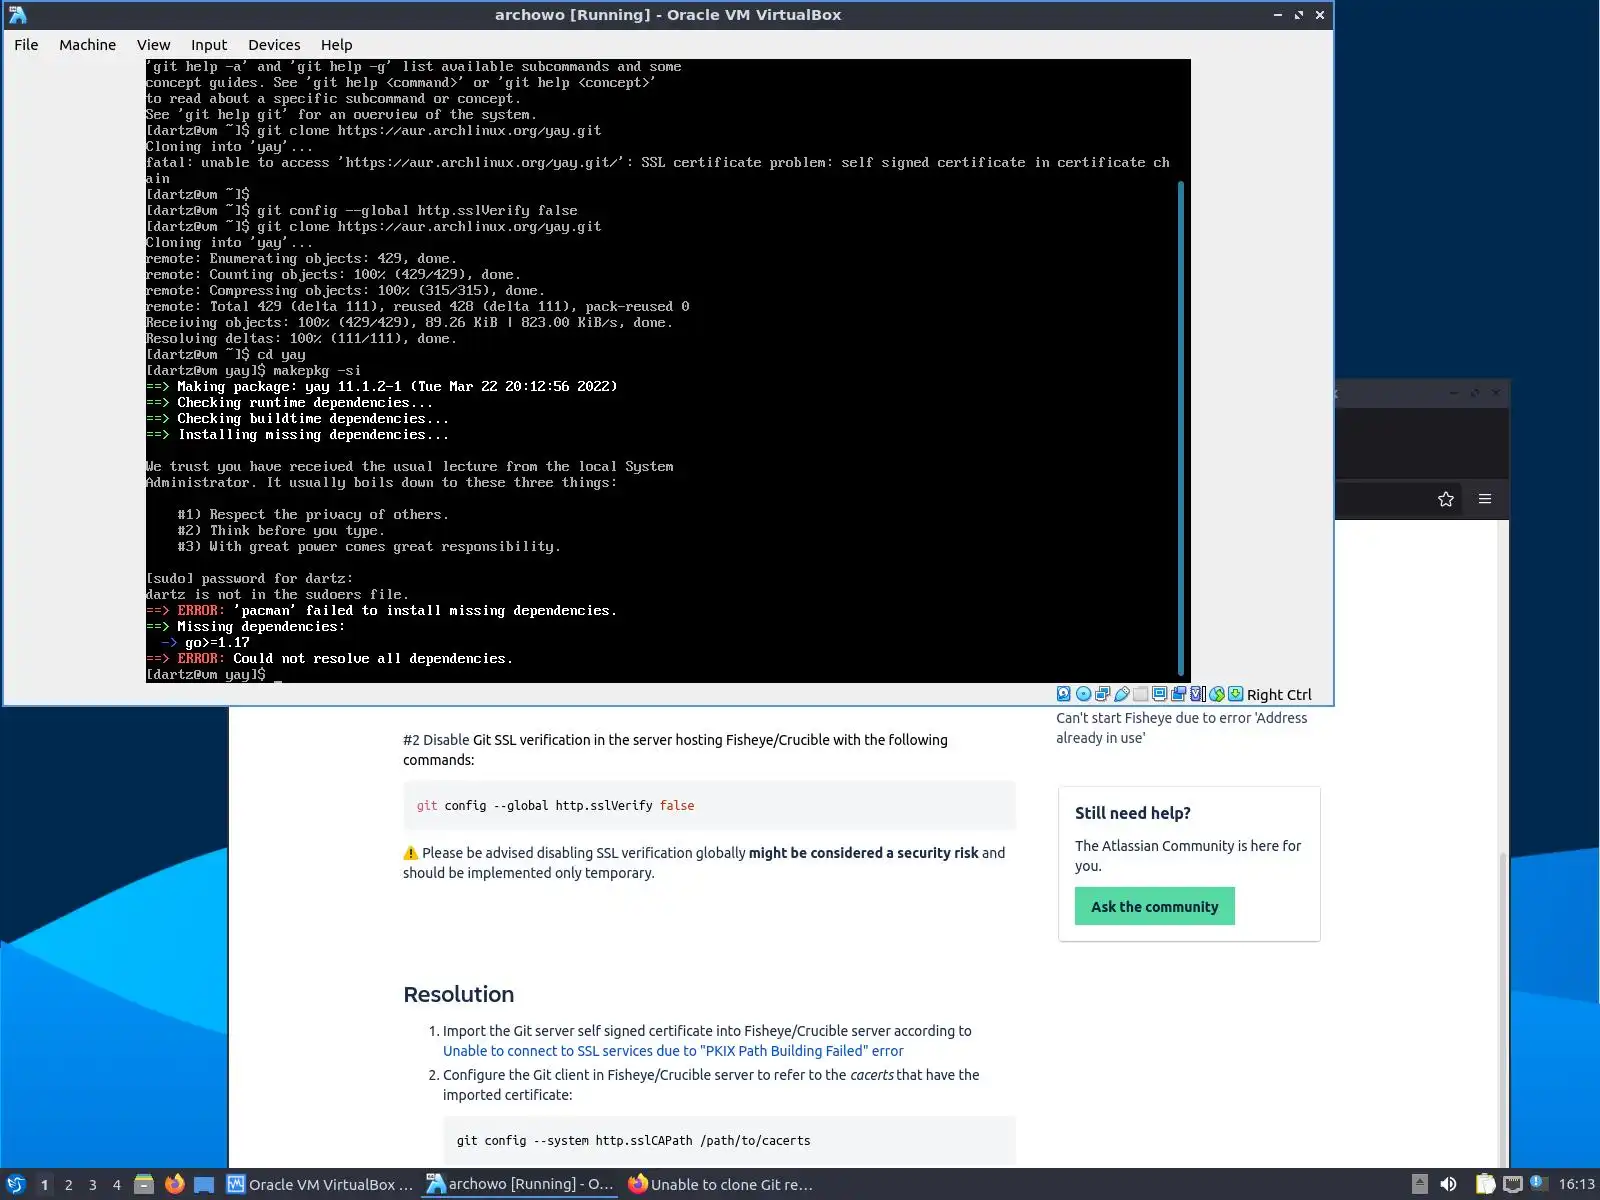This screenshot has height=1200, width=1600.
Task: Switch to Unable to clone Git taskbar entry
Action: 720,1185
